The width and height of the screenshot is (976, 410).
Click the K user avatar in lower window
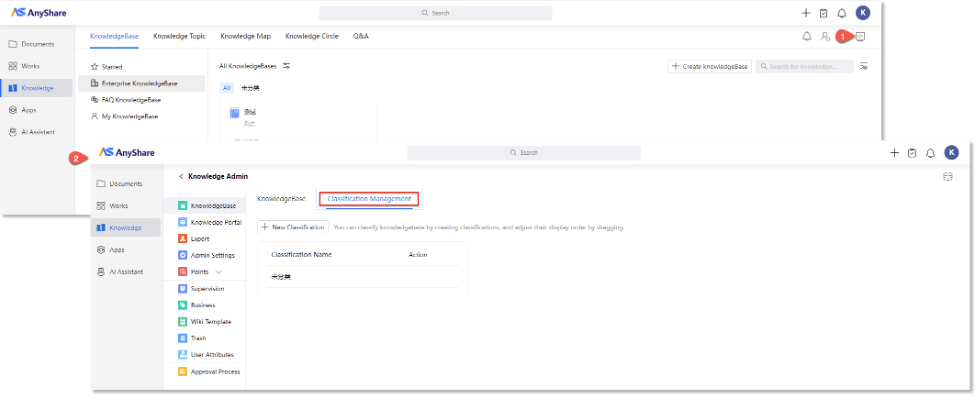pyautogui.click(x=951, y=153)
